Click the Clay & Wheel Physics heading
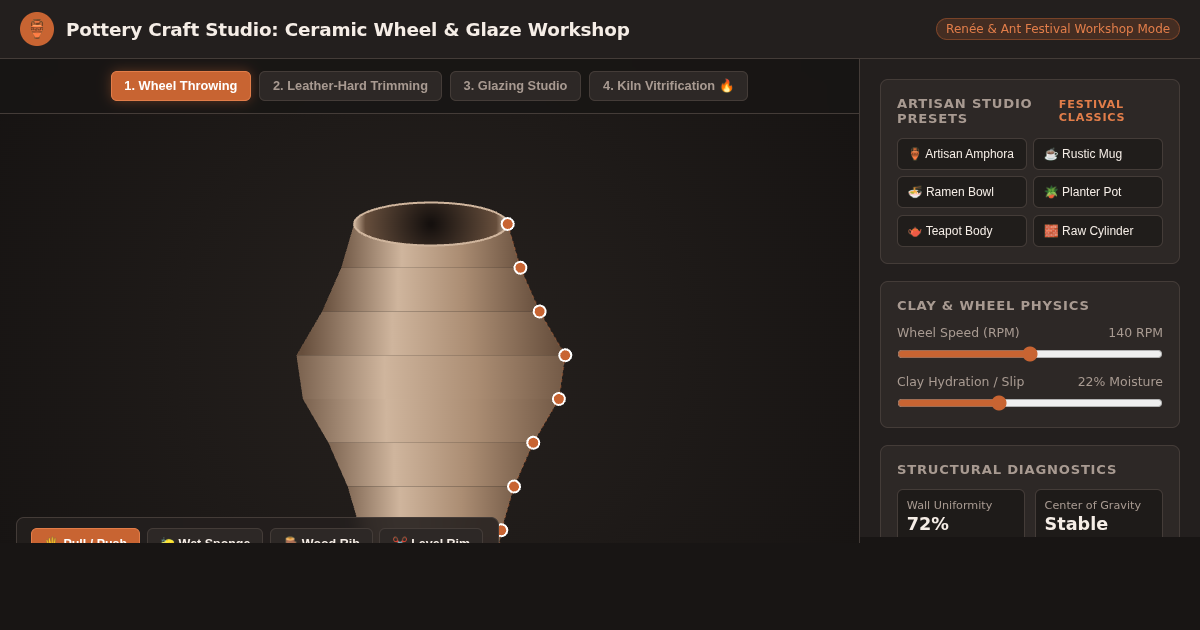This screenshot has width=1200, height=630. point(993,306)
